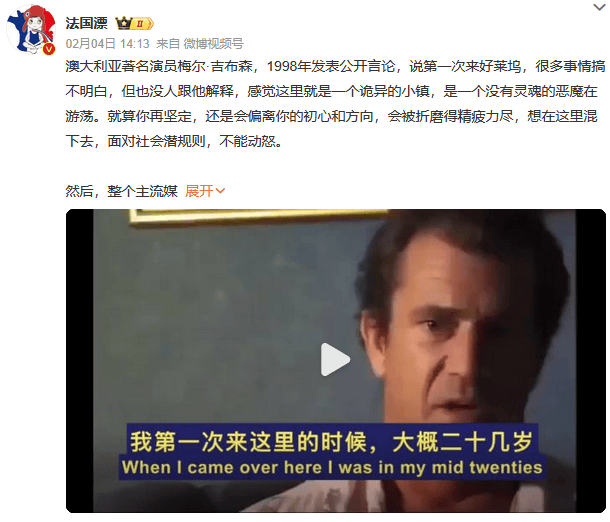Click the 法国漂 username

86,23
